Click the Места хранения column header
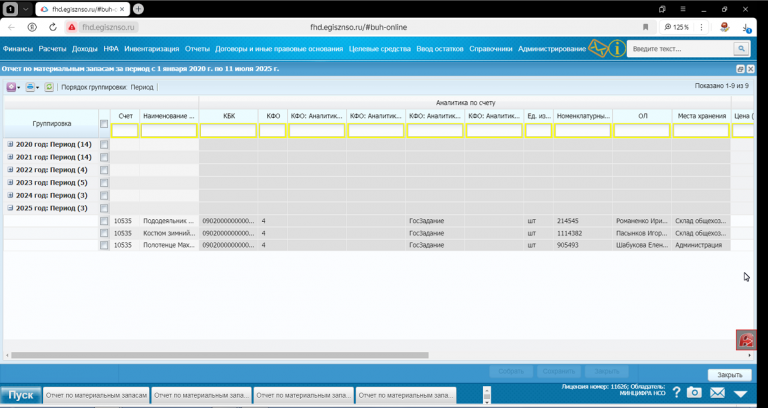The height and width of the screenshot is (408, 768). point(701,116)
